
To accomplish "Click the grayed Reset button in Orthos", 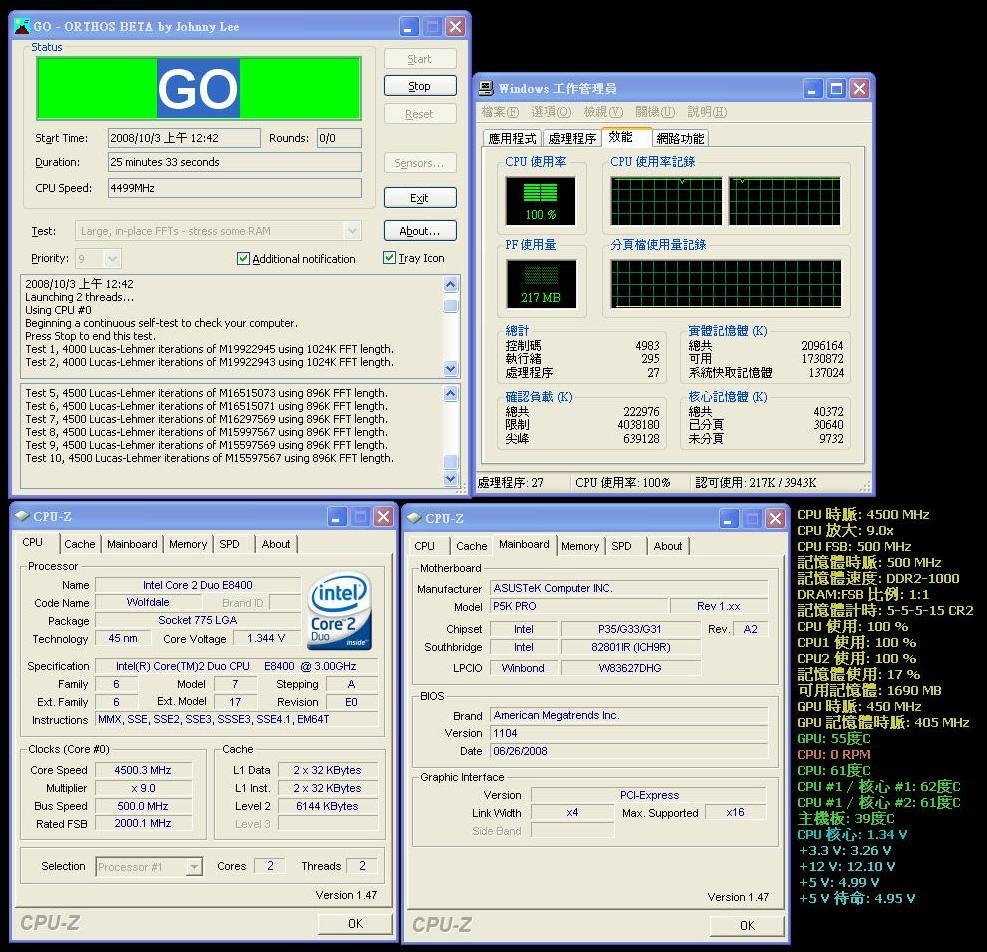I will point(420,114).
